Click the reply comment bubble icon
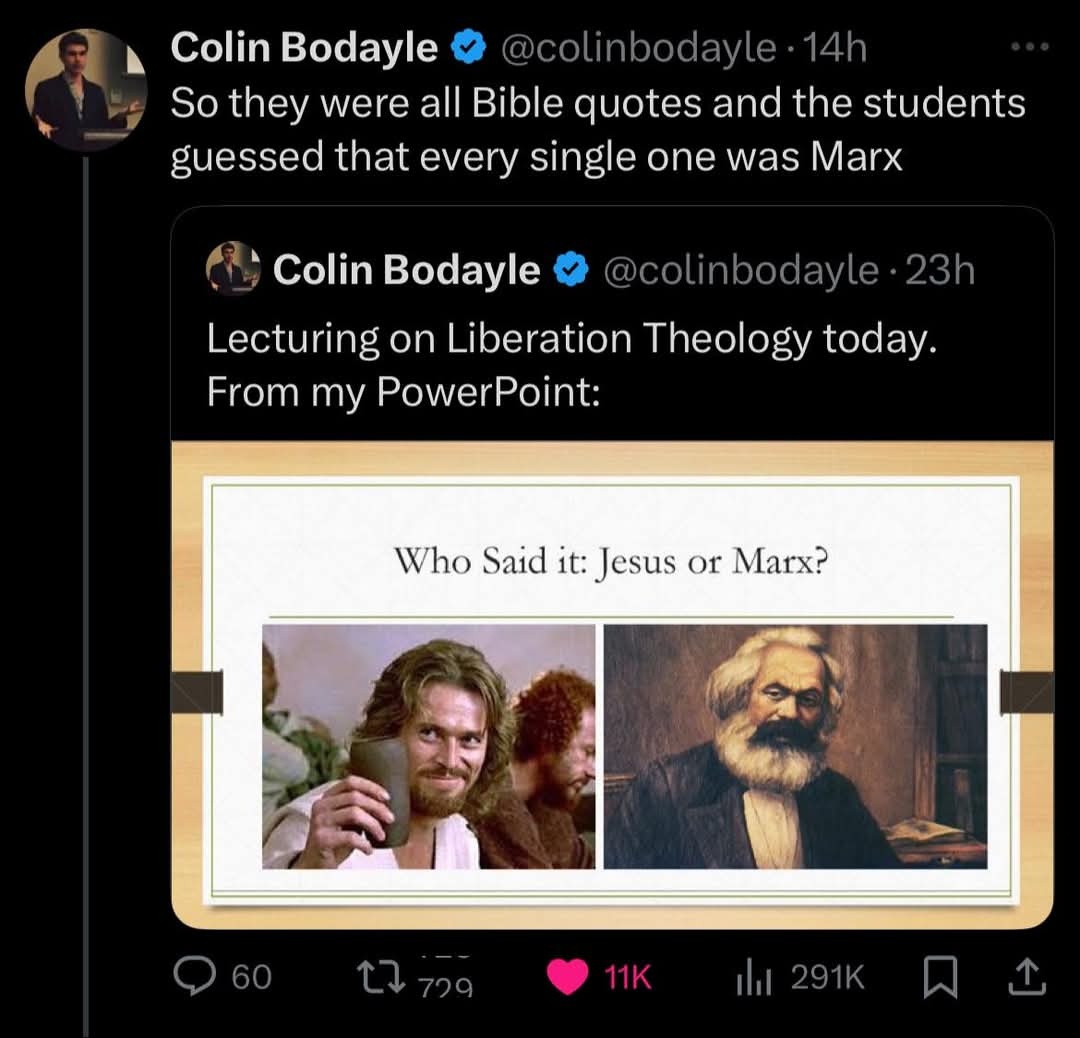This screenshot has height=1038, width=1080. pos(187,977)
